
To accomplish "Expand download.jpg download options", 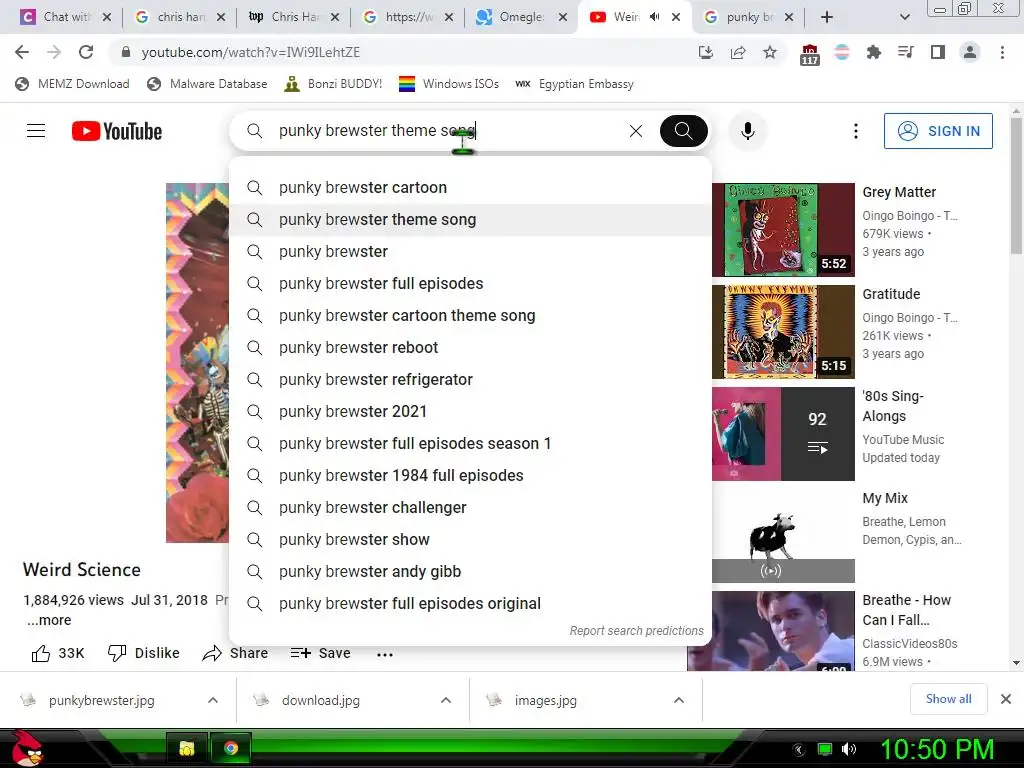I will point(446,700).
